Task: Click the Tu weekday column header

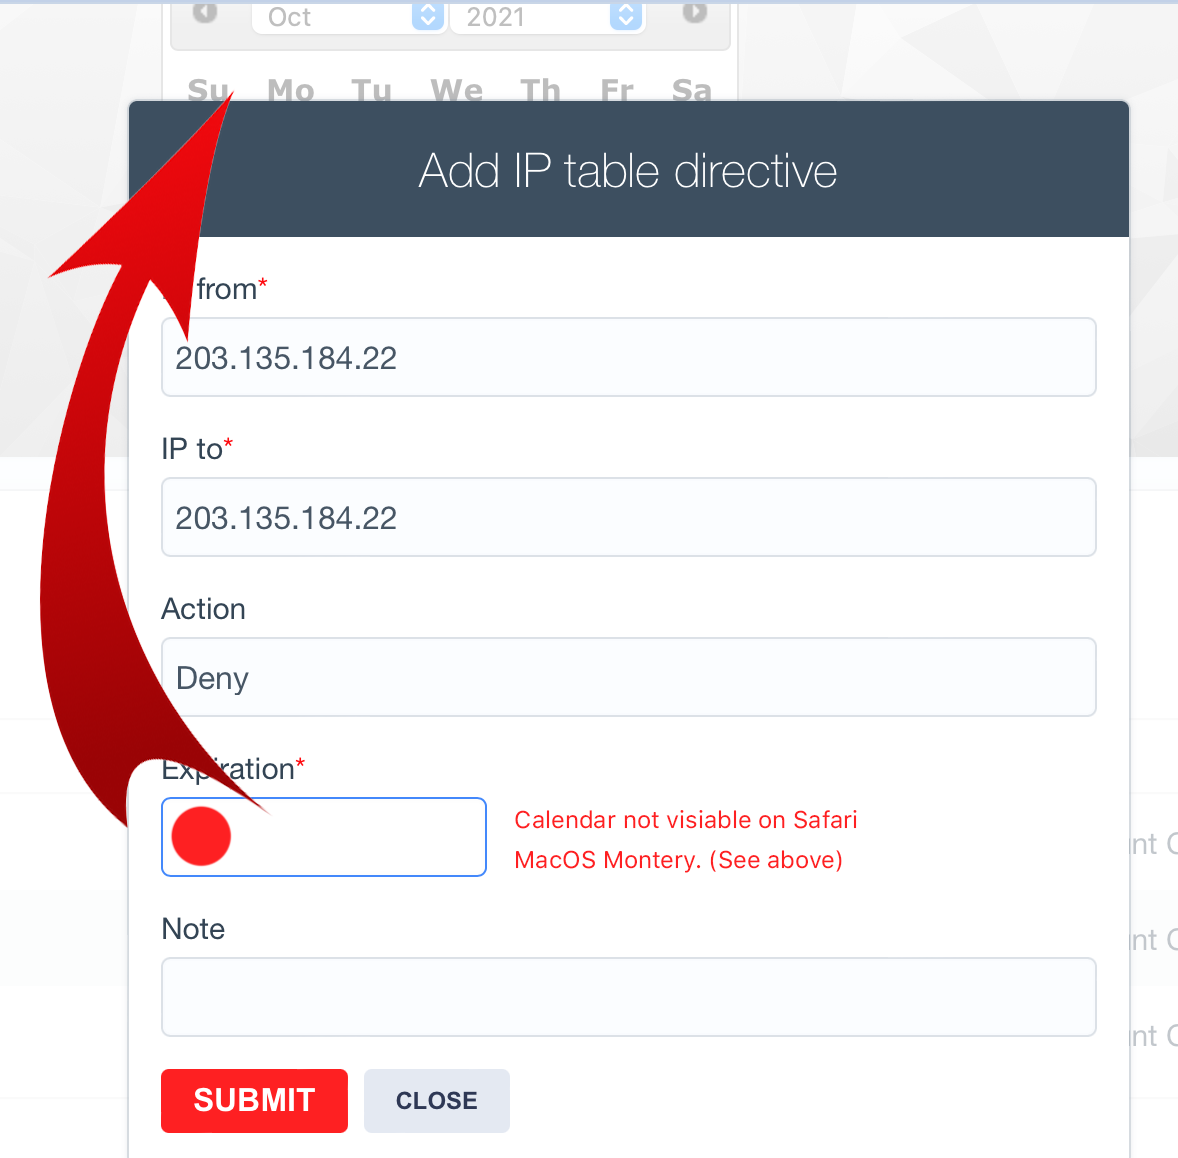Action: pyautogui.click(x=372, y=90)
